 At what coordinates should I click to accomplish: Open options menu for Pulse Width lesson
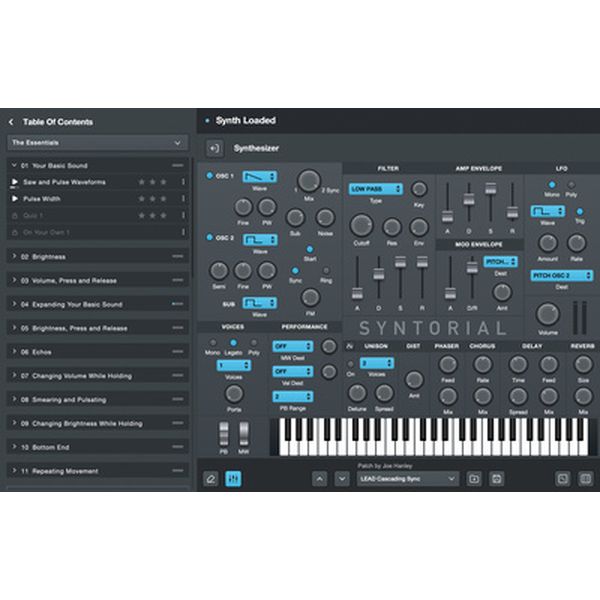coord(183,198)
